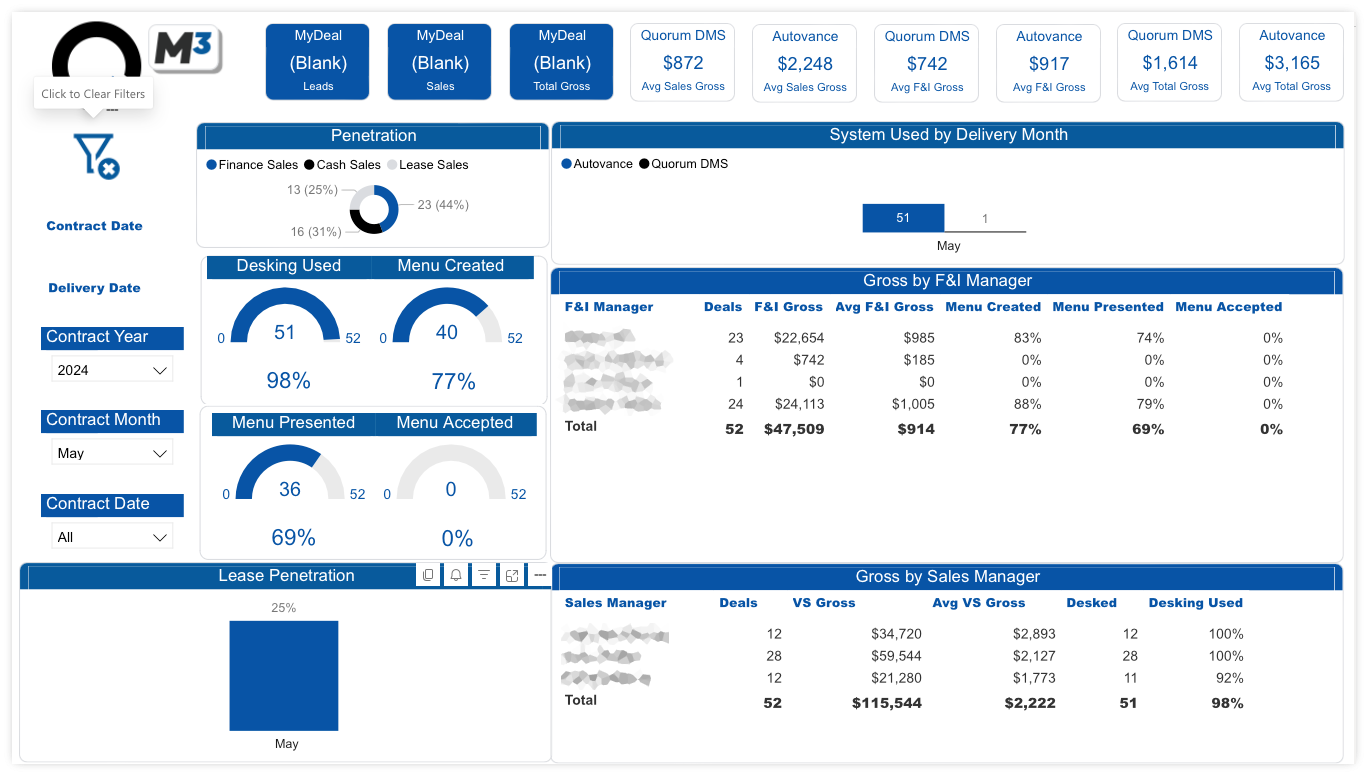Sort by VS Gross column header
Image resolution: width=1368 pixels, height=776 pixels.
(x=824, y=603)
